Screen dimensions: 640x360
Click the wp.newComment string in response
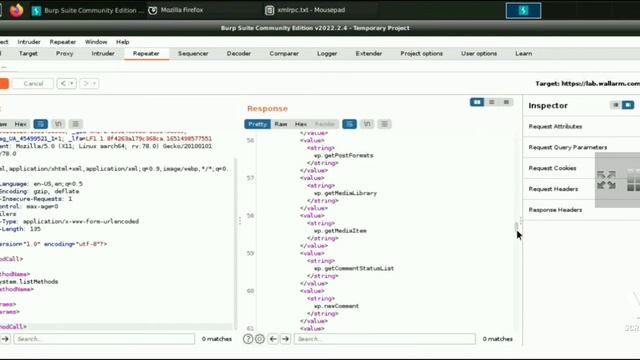coord(336,306)
